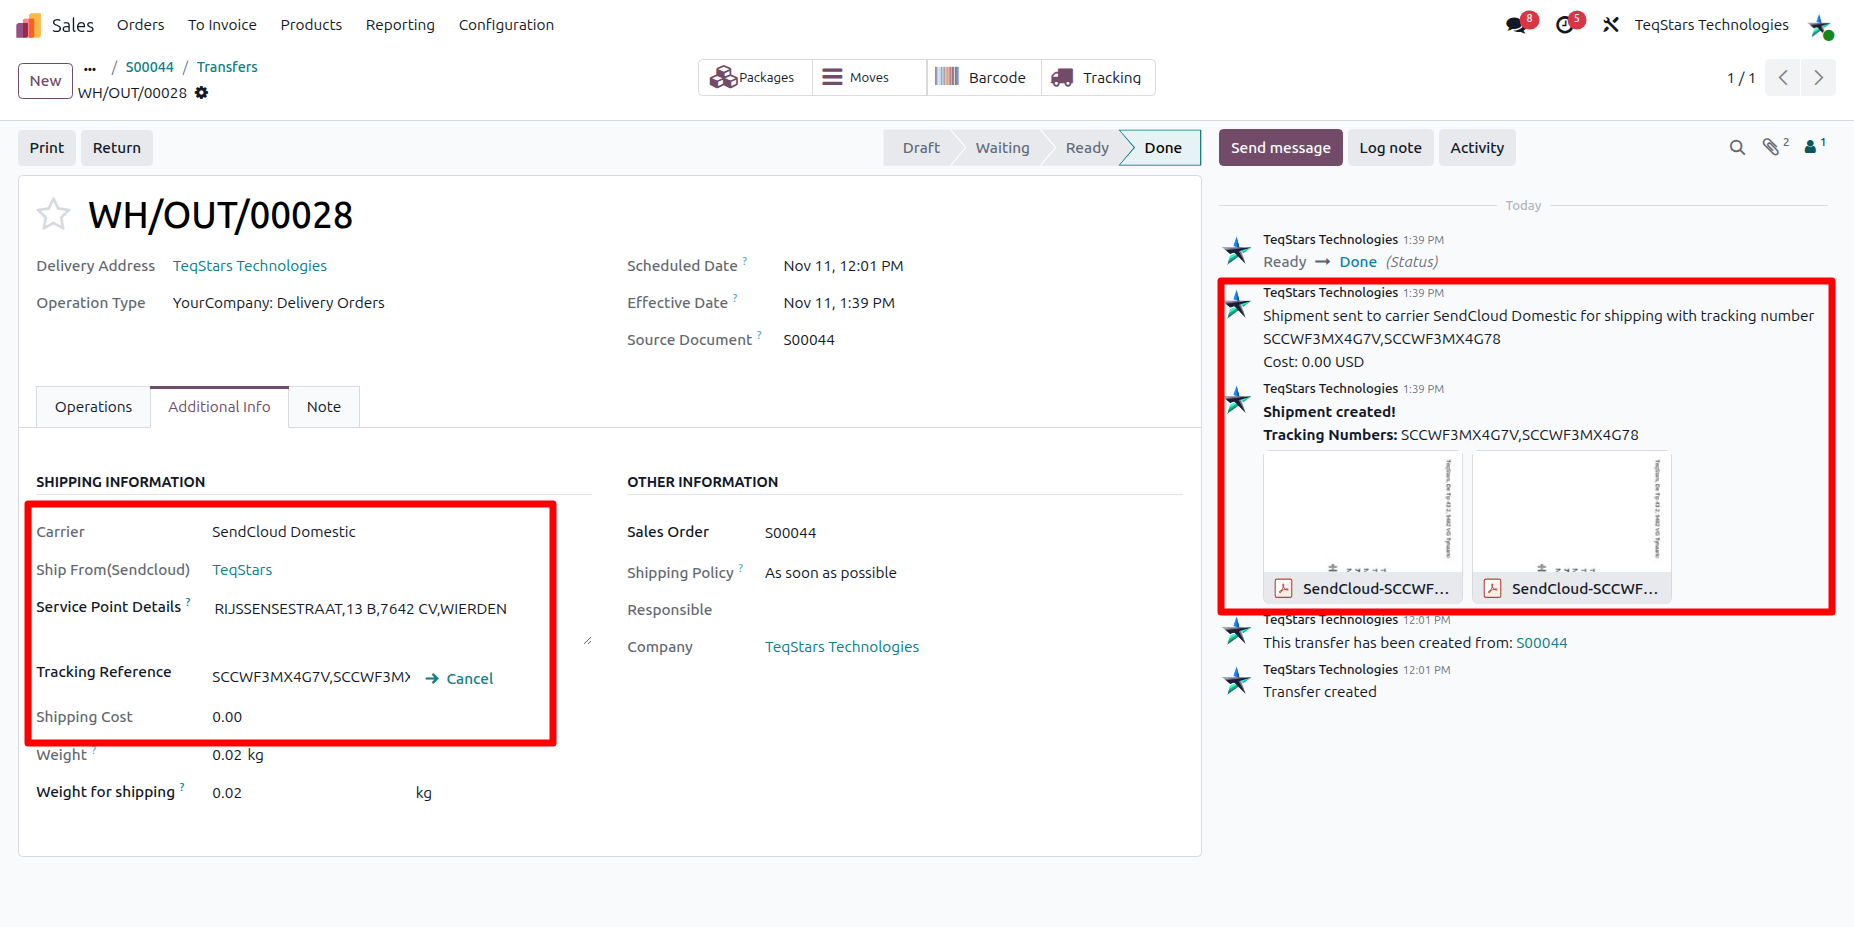Click the New button
Image resolution: width=1854 pixels, height=927 pixels.
(x=45, y=81)
